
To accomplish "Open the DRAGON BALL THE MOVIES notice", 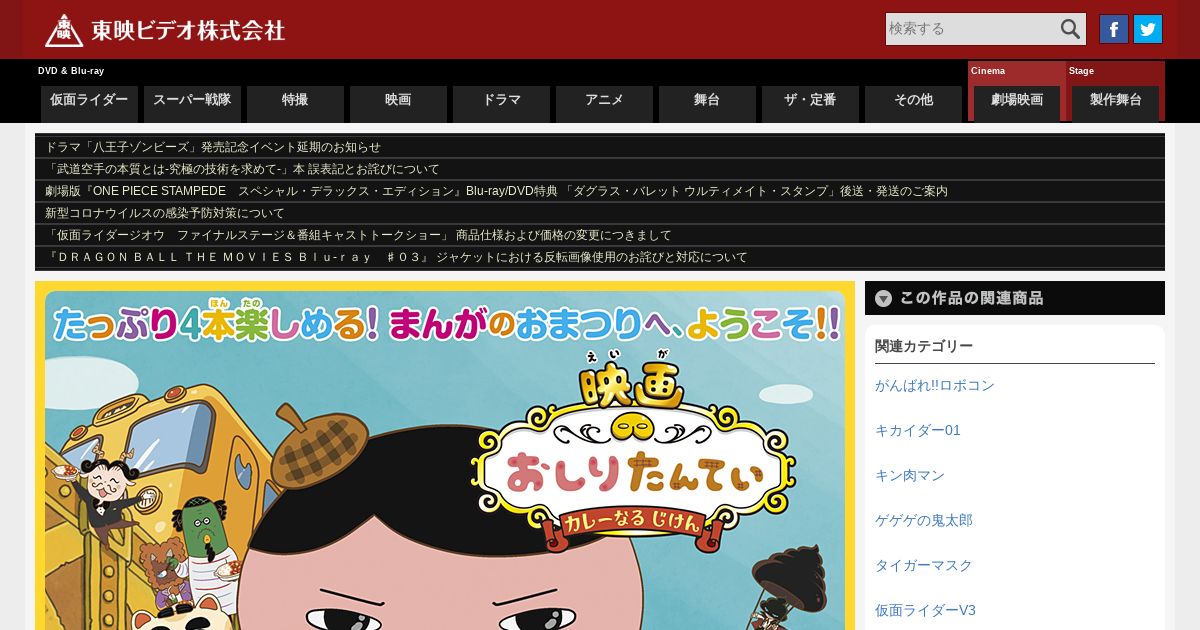I will pos(396,257).
